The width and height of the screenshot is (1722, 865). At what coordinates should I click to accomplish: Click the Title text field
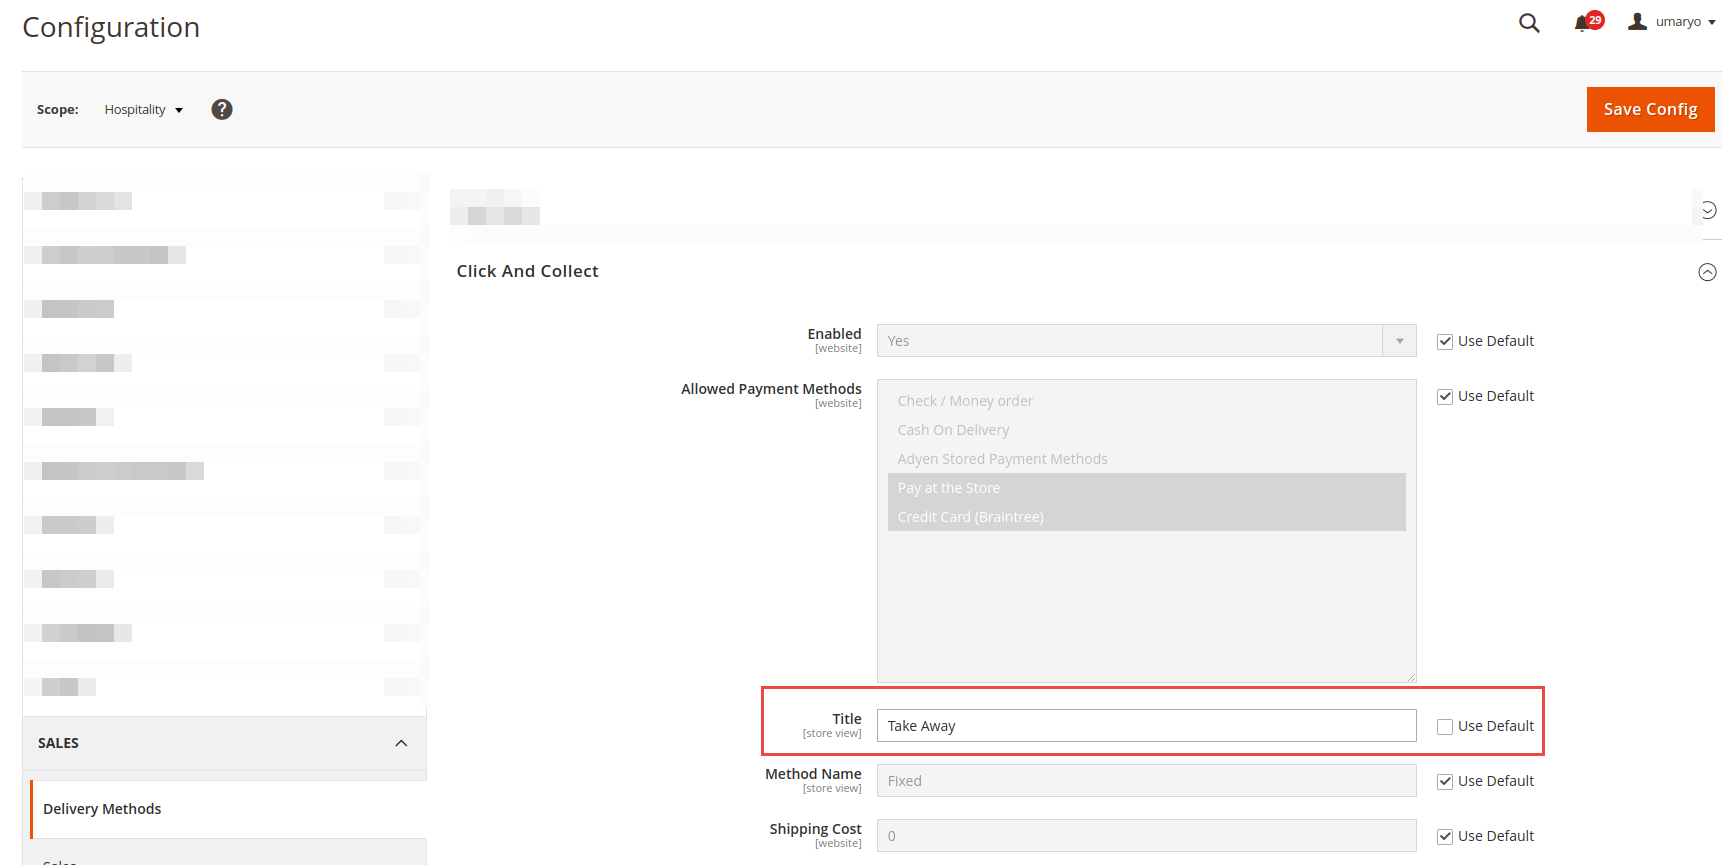click(x=1146, y=726)
